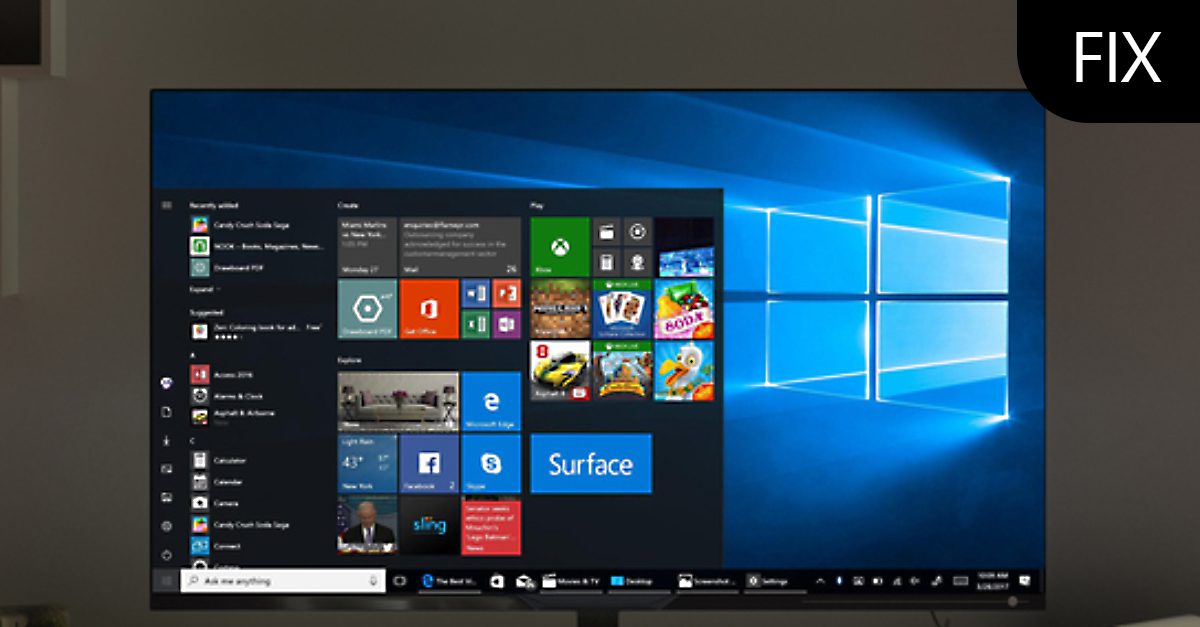Launch Microsoft Edge from its live tile

pyautogui.click(x=489, y=402)
